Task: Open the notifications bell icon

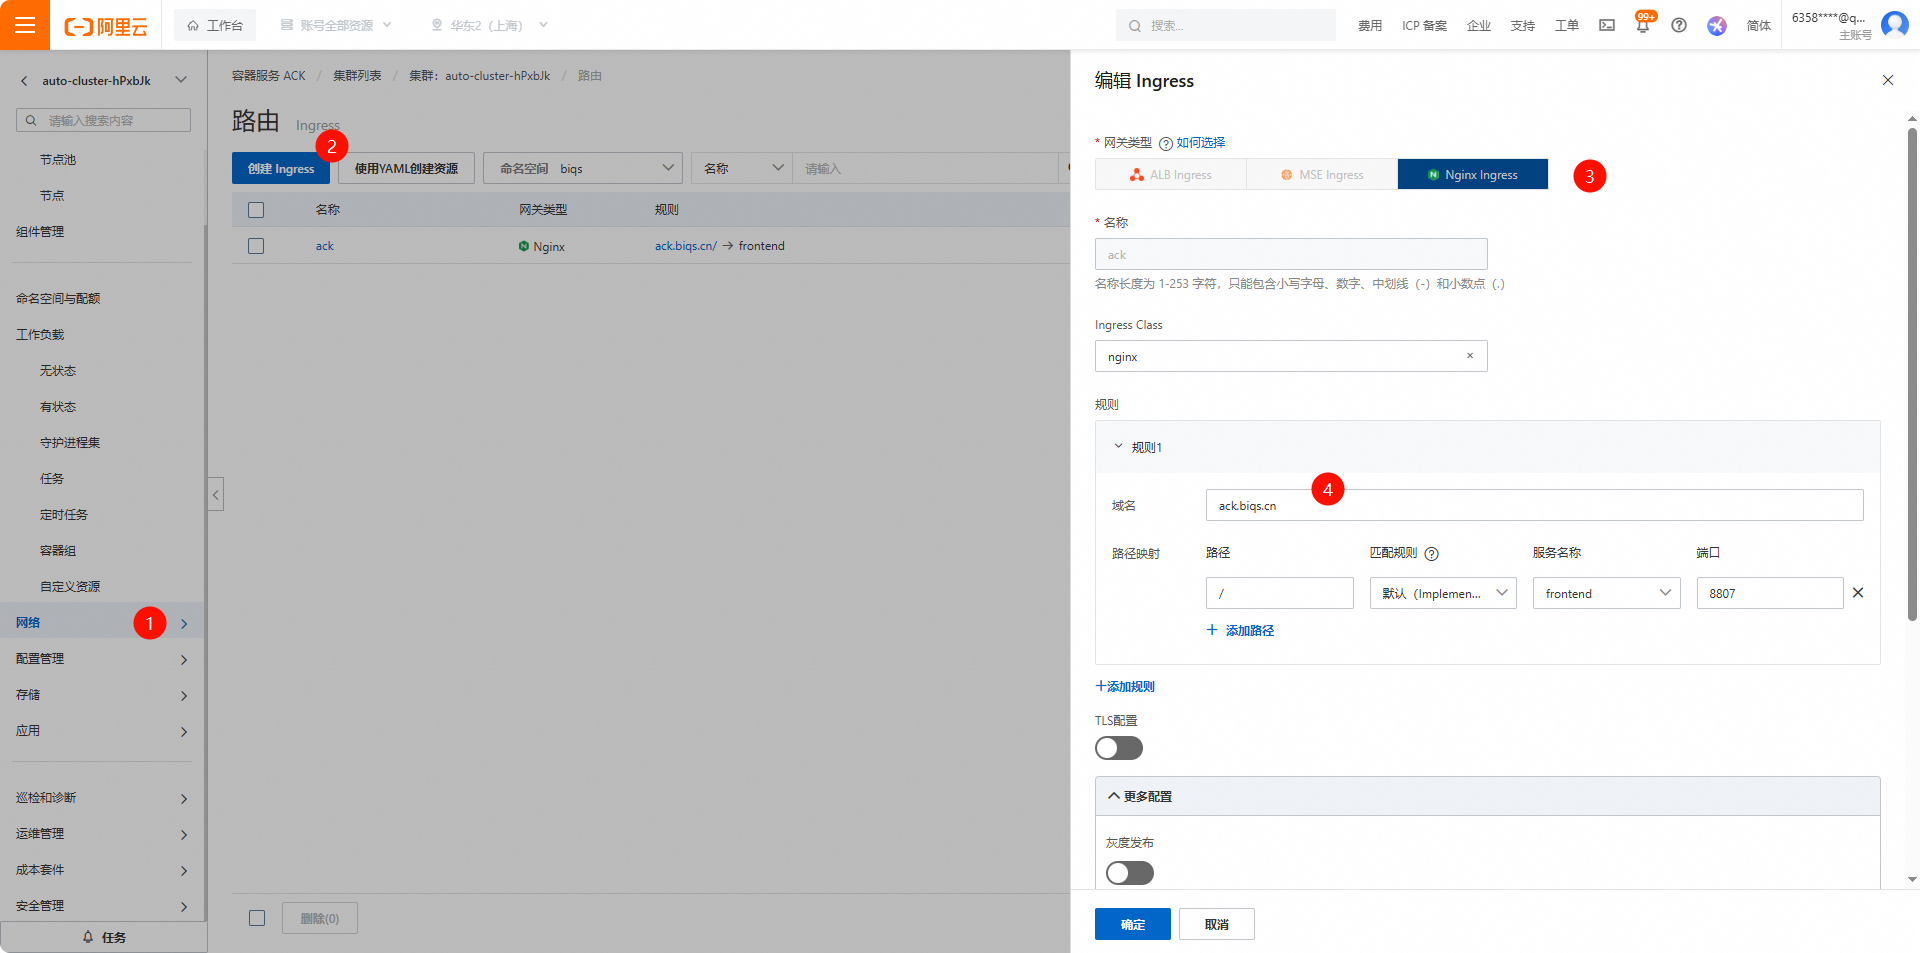Action: point(1642,26)
